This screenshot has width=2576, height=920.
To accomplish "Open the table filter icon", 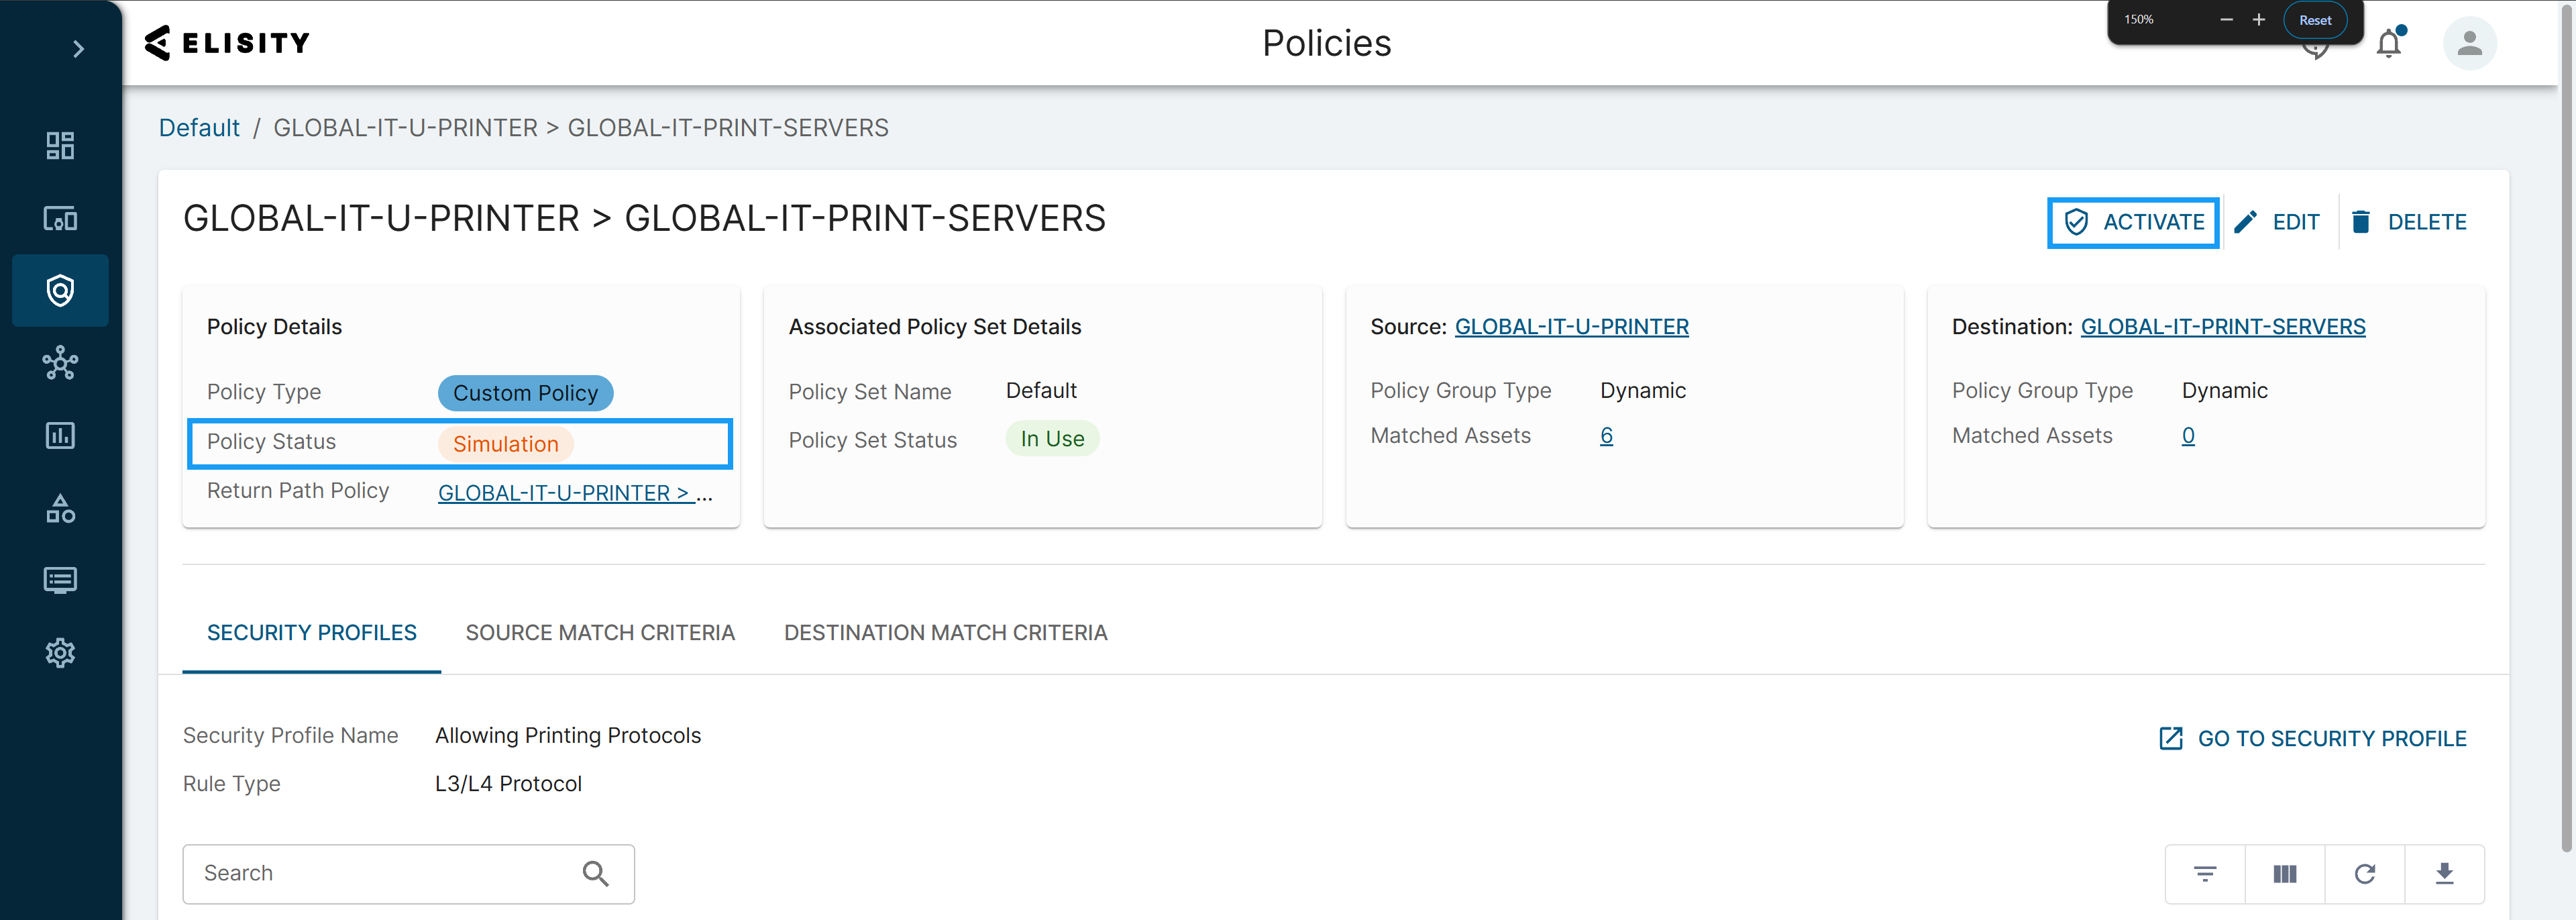I will [x=2204, y=874].
